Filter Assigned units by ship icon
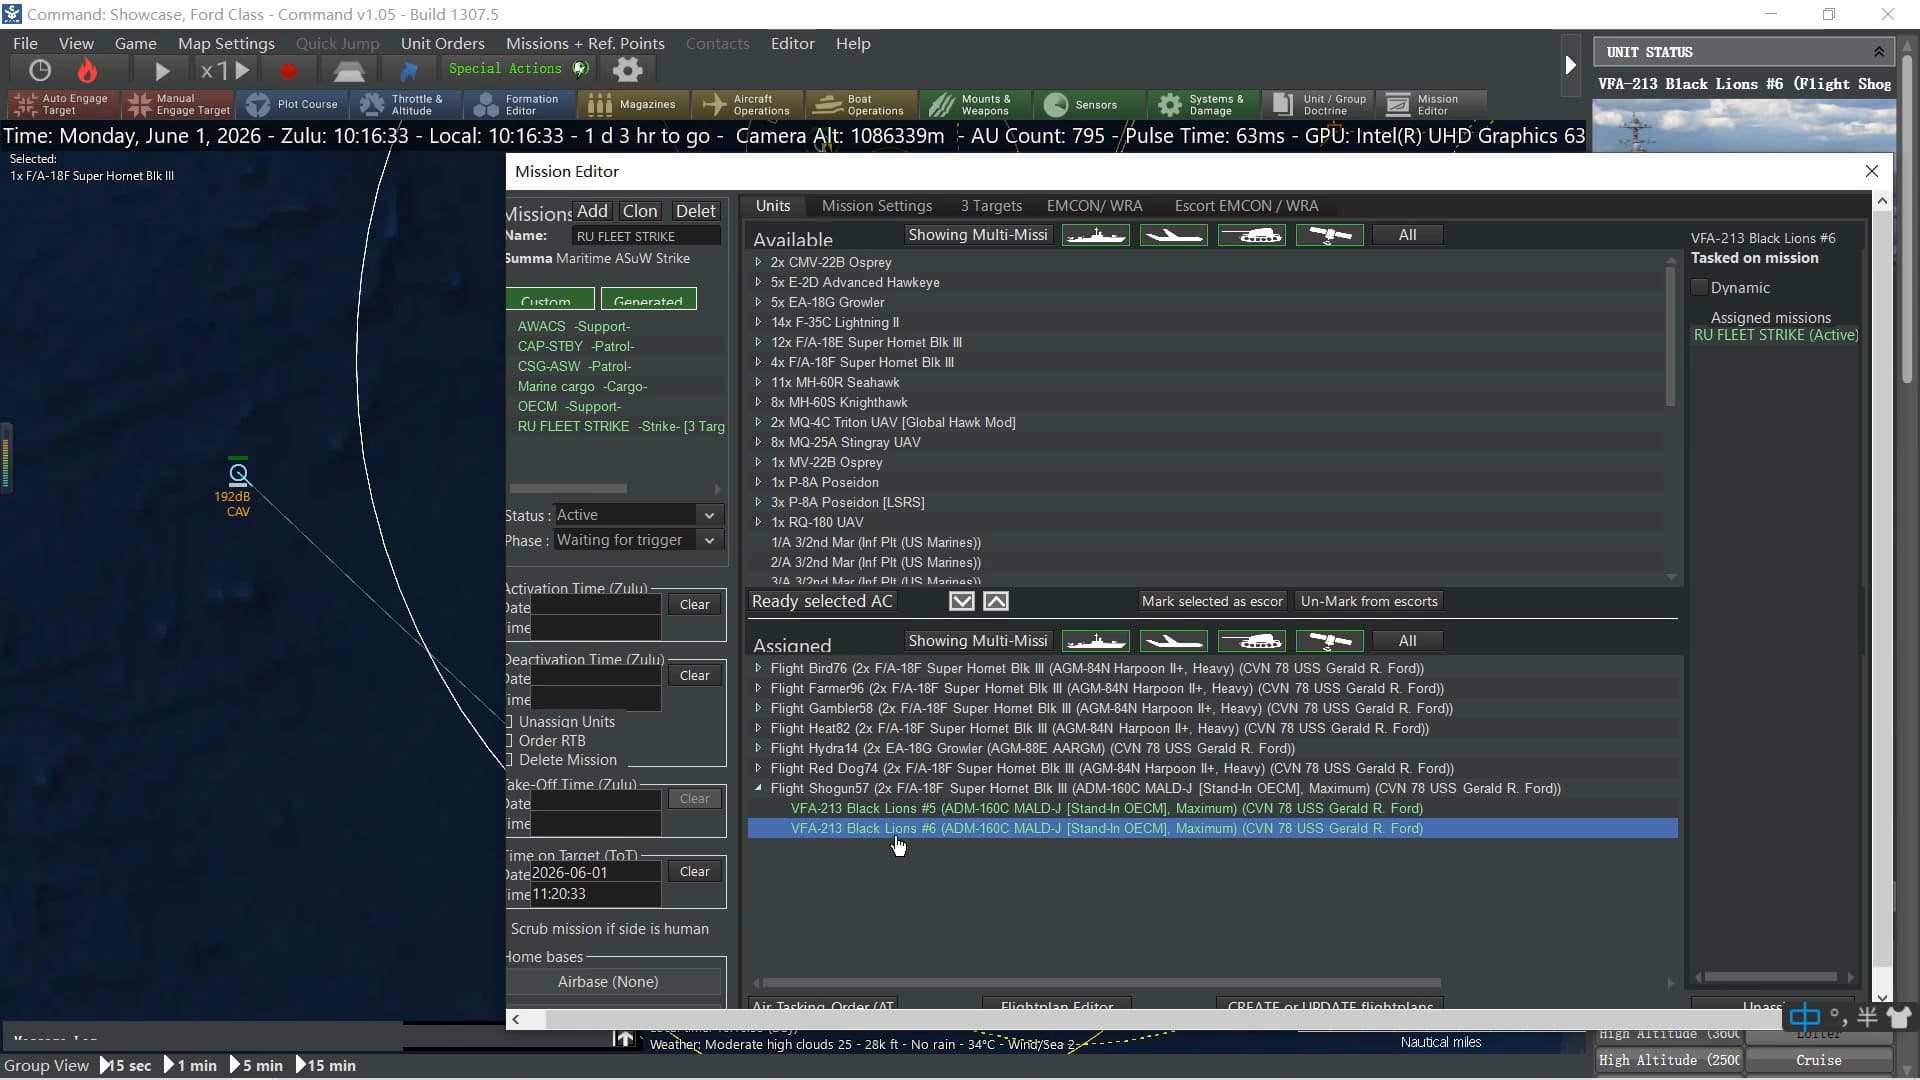 [x=1096, y=641]
